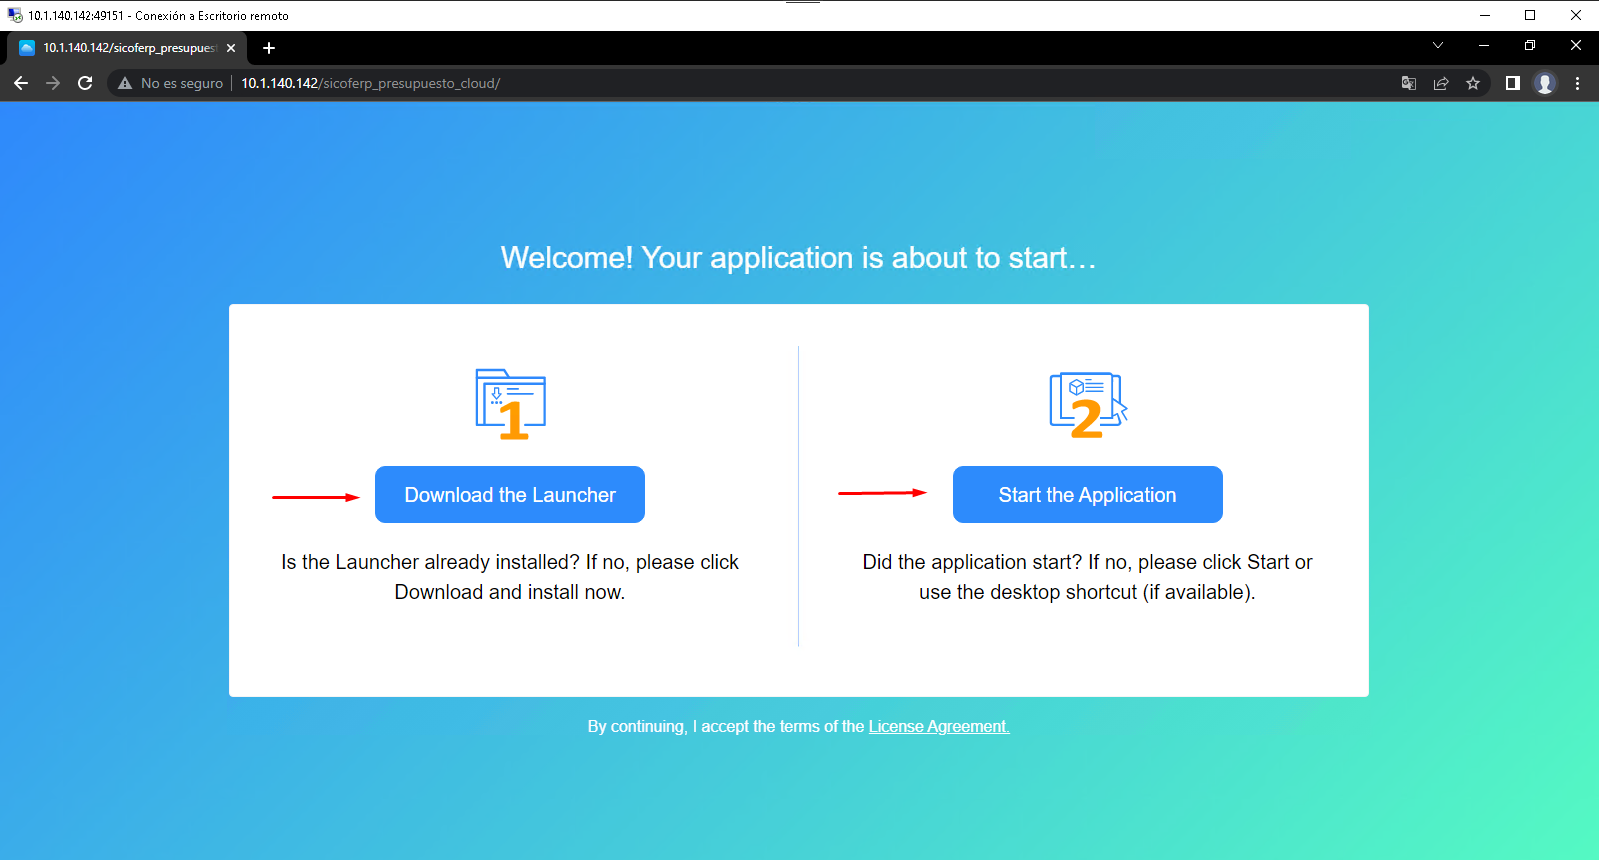Open the translate page icon
Viewport: 1599px width, 860px height.
(x=1409, y=83)
